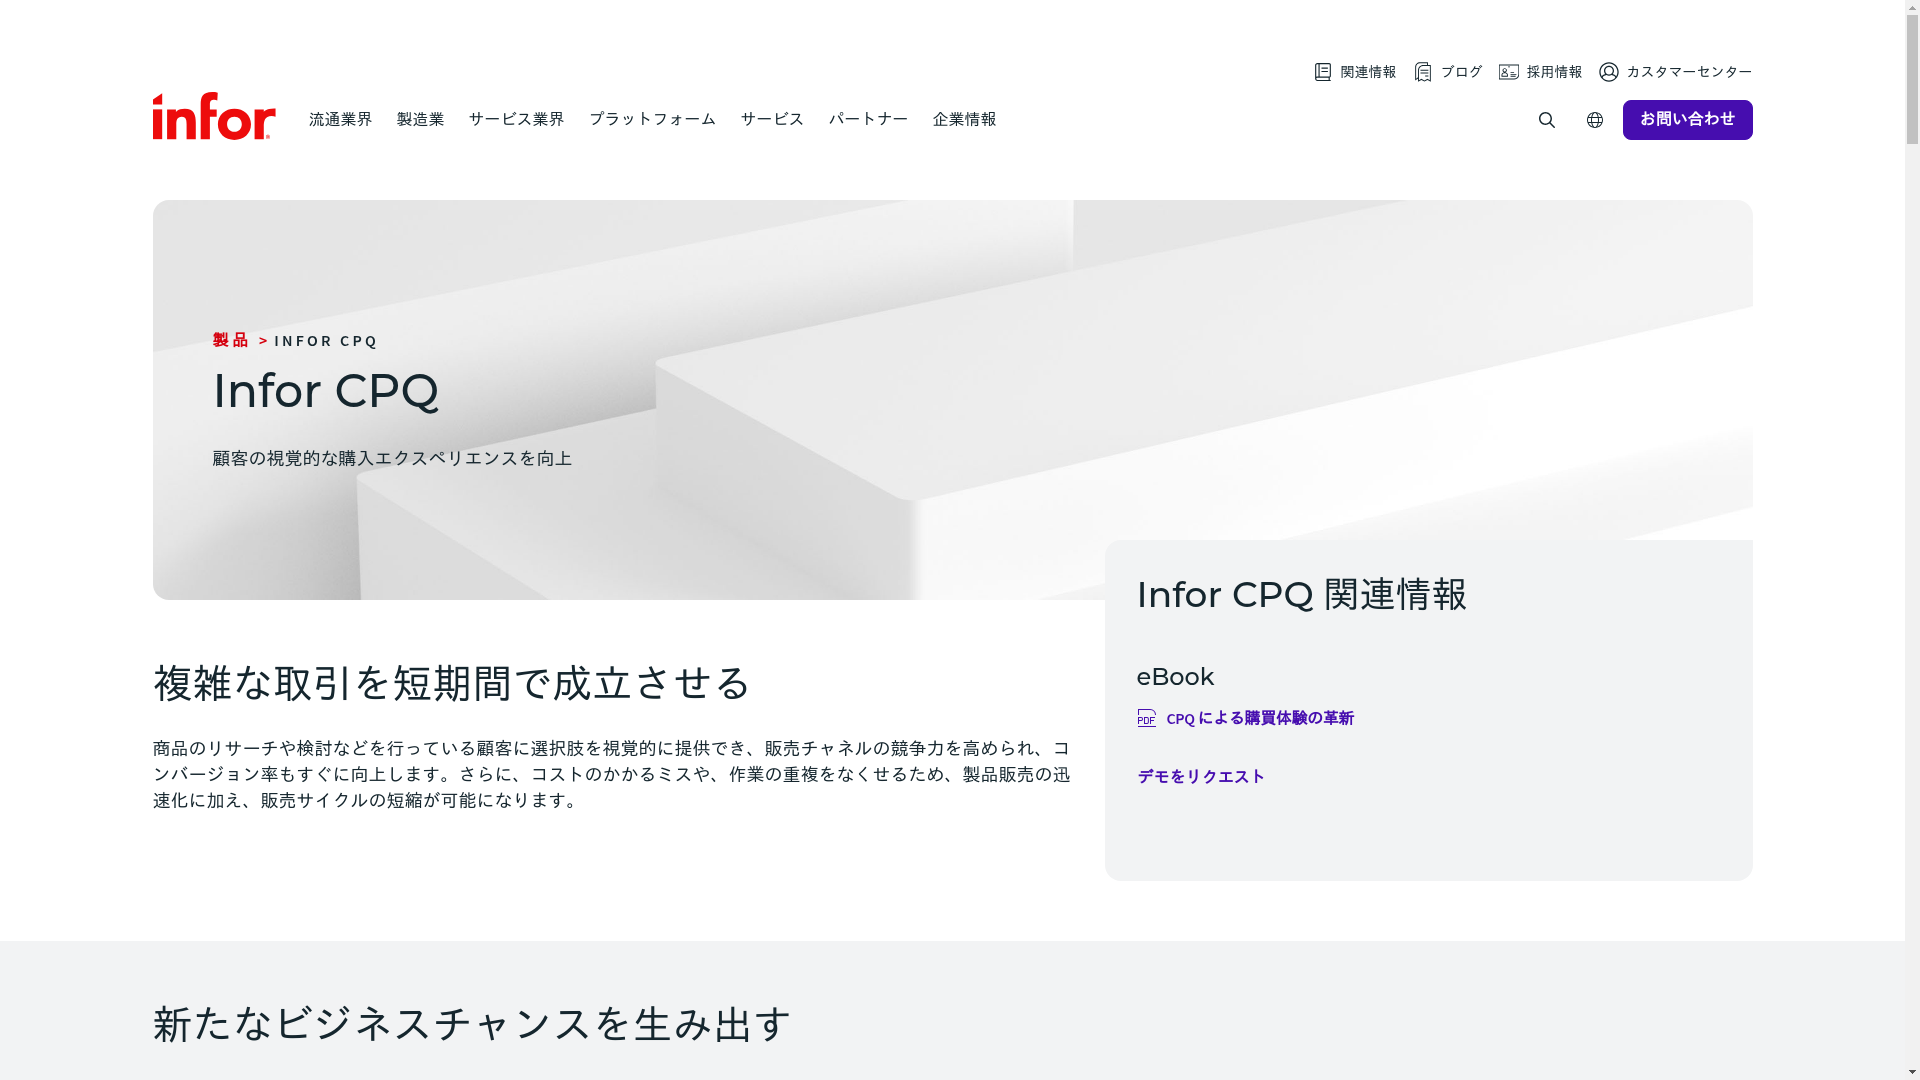
Task: Open the パートナー menu item
Action: [x=868, y=119]
